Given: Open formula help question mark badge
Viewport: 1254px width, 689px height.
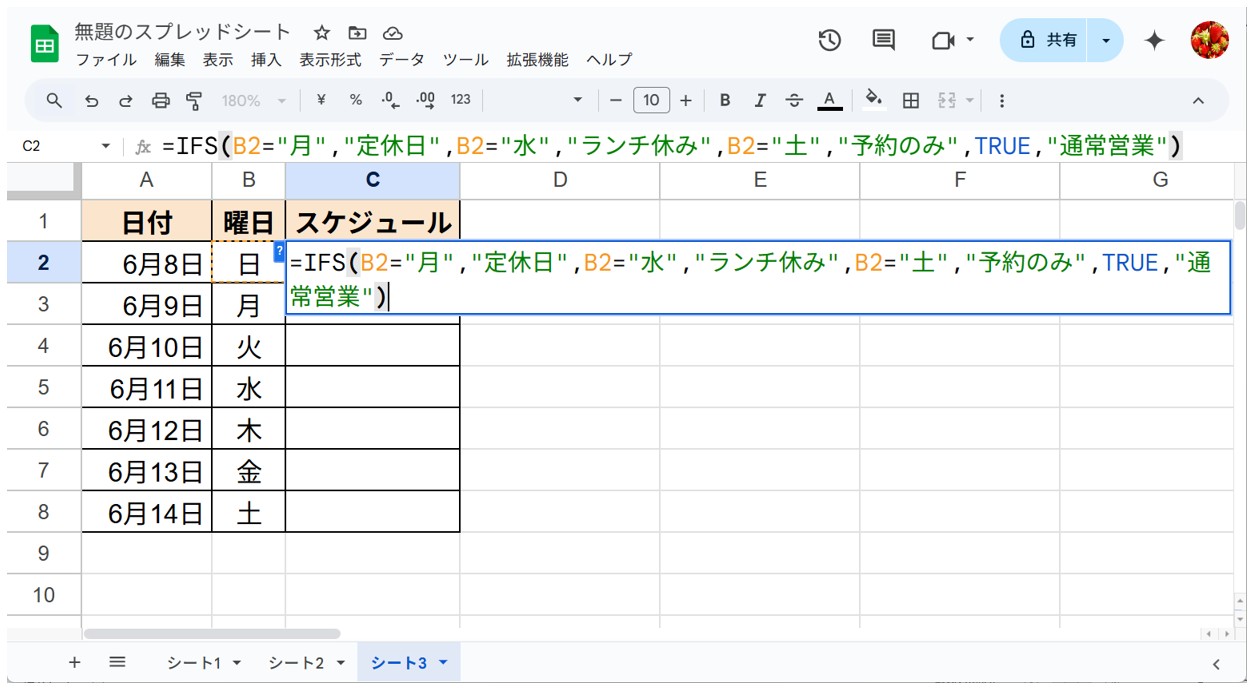Looking at the screenshot, I should 280,252.
